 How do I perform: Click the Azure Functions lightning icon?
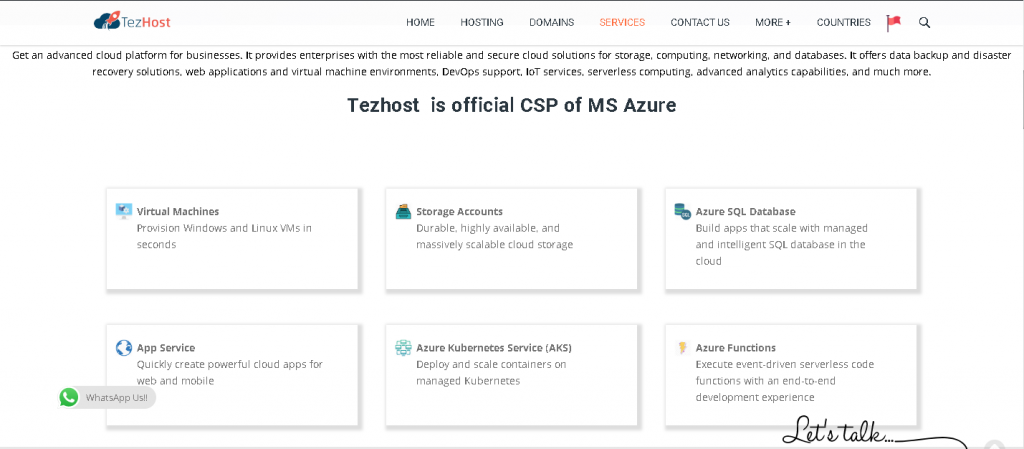(x=683, y=348)
